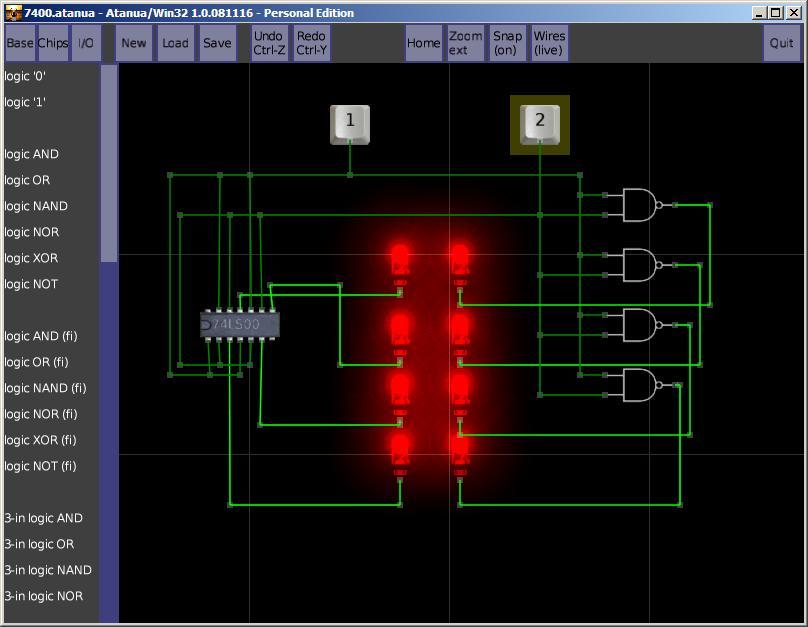This screenshot has width=808, height=627.
Task: Redo with the Redo Ctrl-Y button
Action: coord(311,43)
